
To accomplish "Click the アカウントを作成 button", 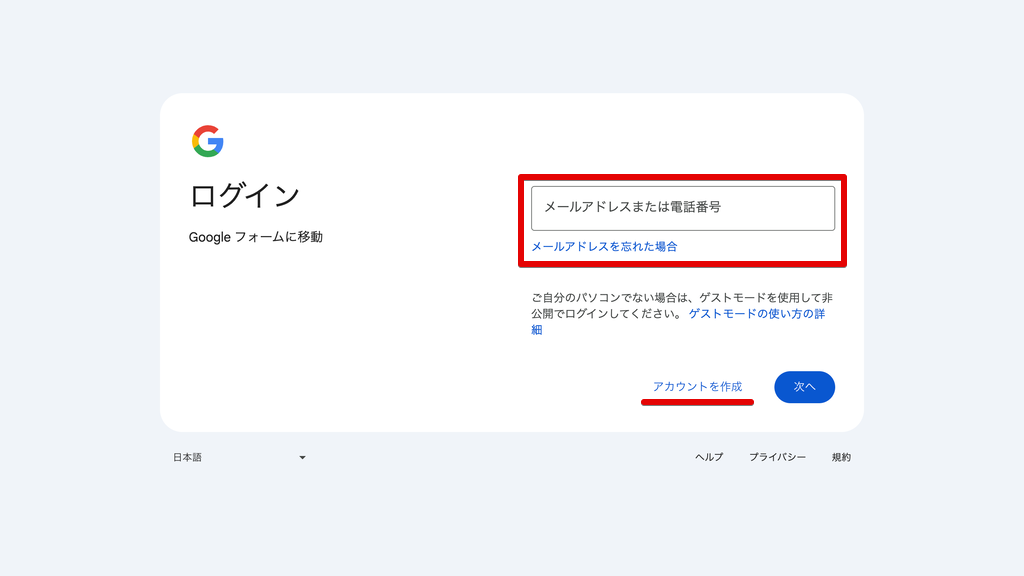I will pyautogui.click(x=697, y=386).
